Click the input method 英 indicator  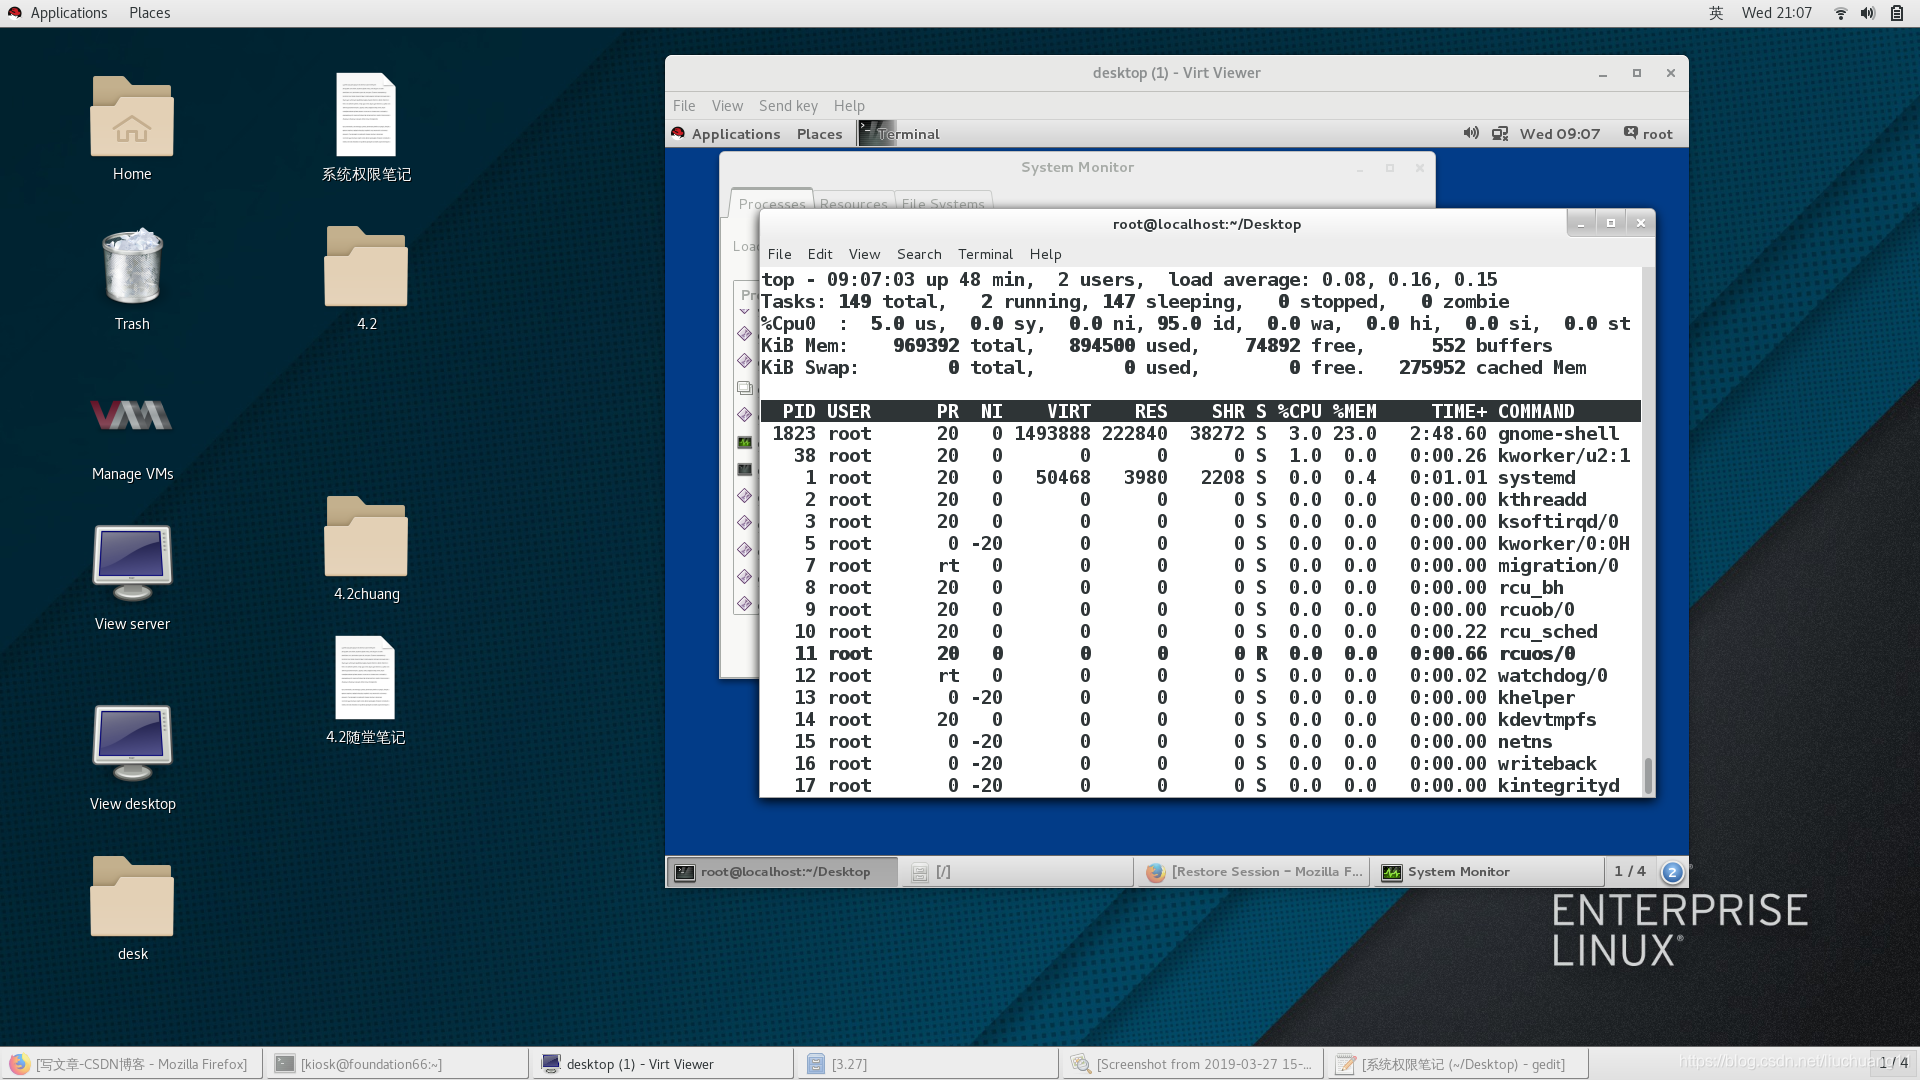click(1716, 13)
